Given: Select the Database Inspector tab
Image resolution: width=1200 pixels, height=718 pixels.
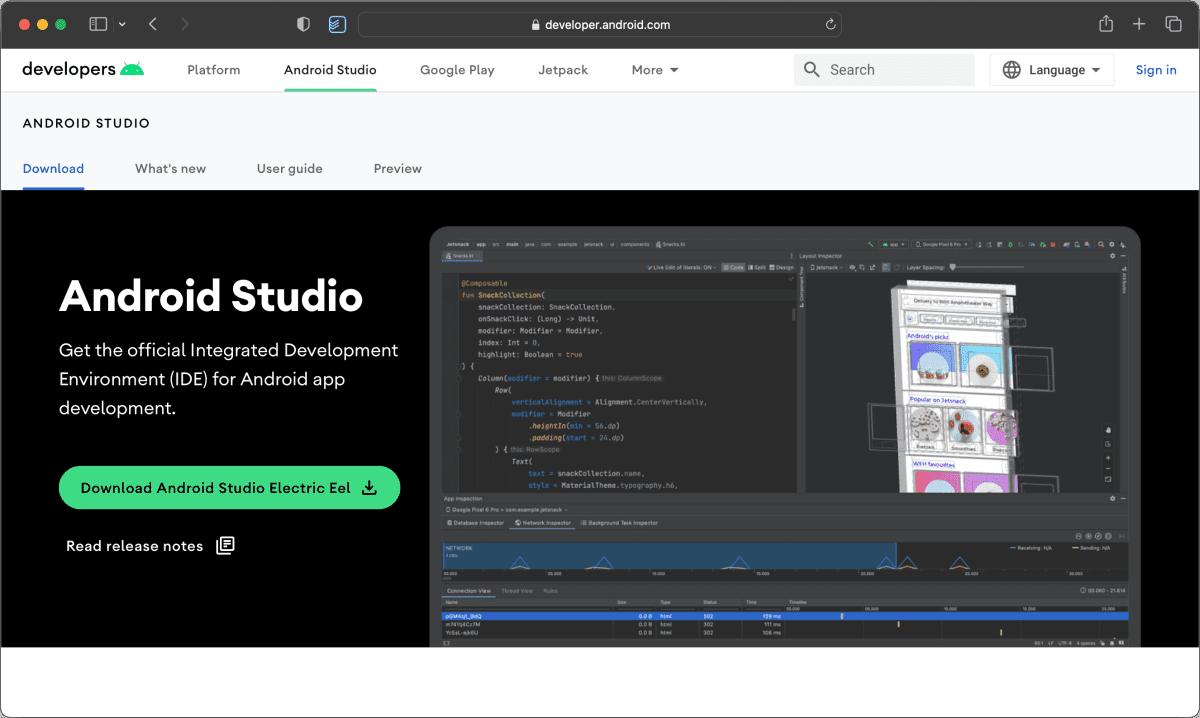Looking at the screenshot, I should 478,523.
